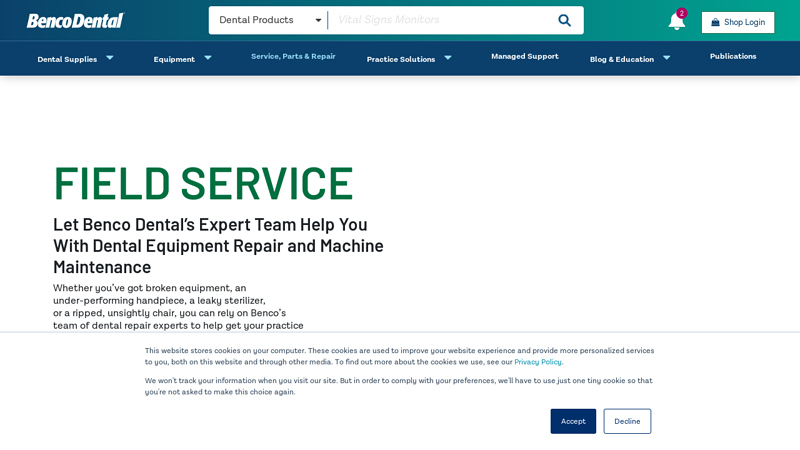The height and width of the screenshot is (450, 800).
Task: Open the Equipment menu
Action: coord(174,59)
